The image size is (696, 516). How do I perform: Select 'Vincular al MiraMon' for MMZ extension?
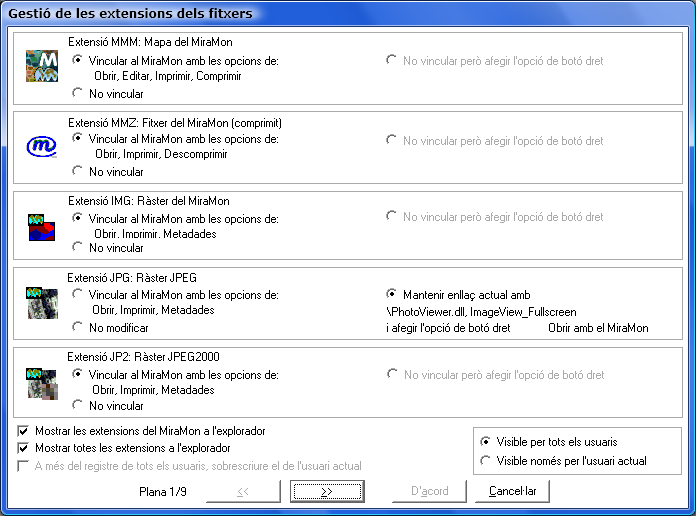[x=77, y=139]
